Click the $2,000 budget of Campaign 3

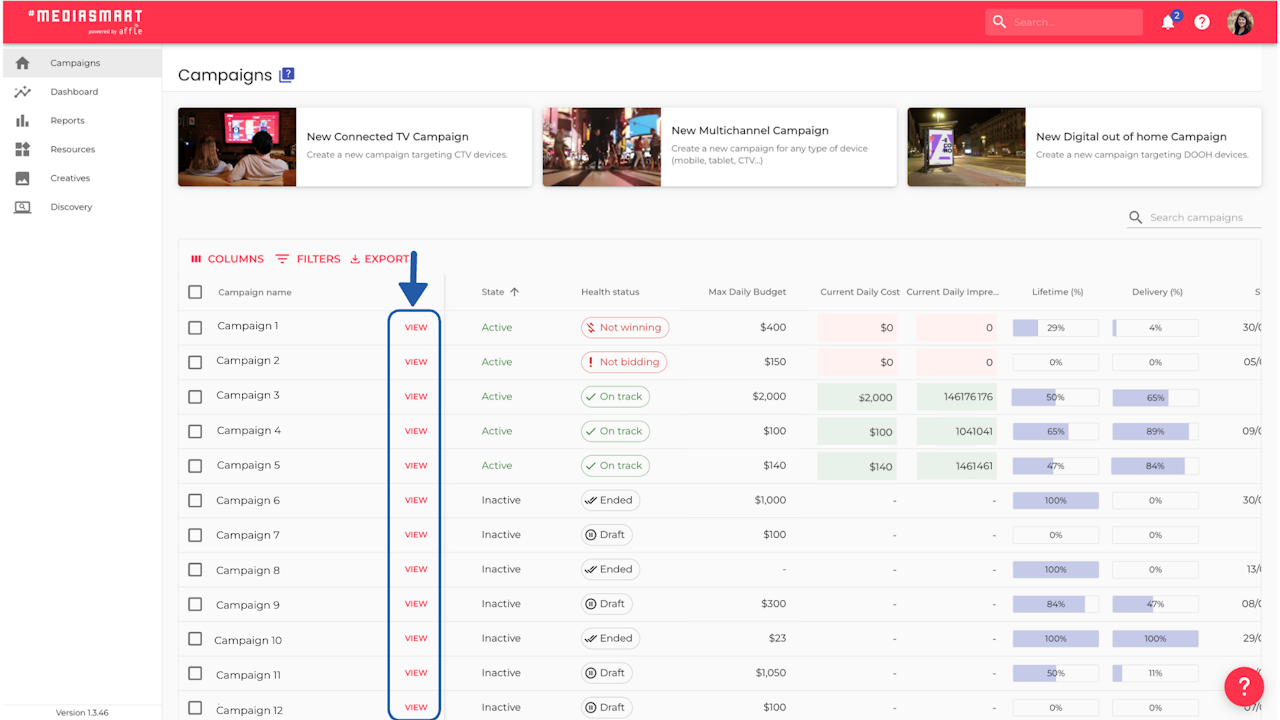pyautogui.click(x=769, y=396)
